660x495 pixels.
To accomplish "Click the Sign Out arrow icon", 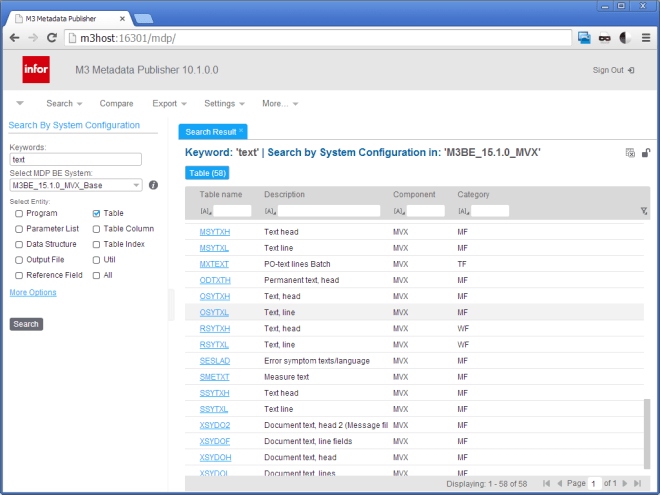I will pyautogui.click(x=631, y=70).
